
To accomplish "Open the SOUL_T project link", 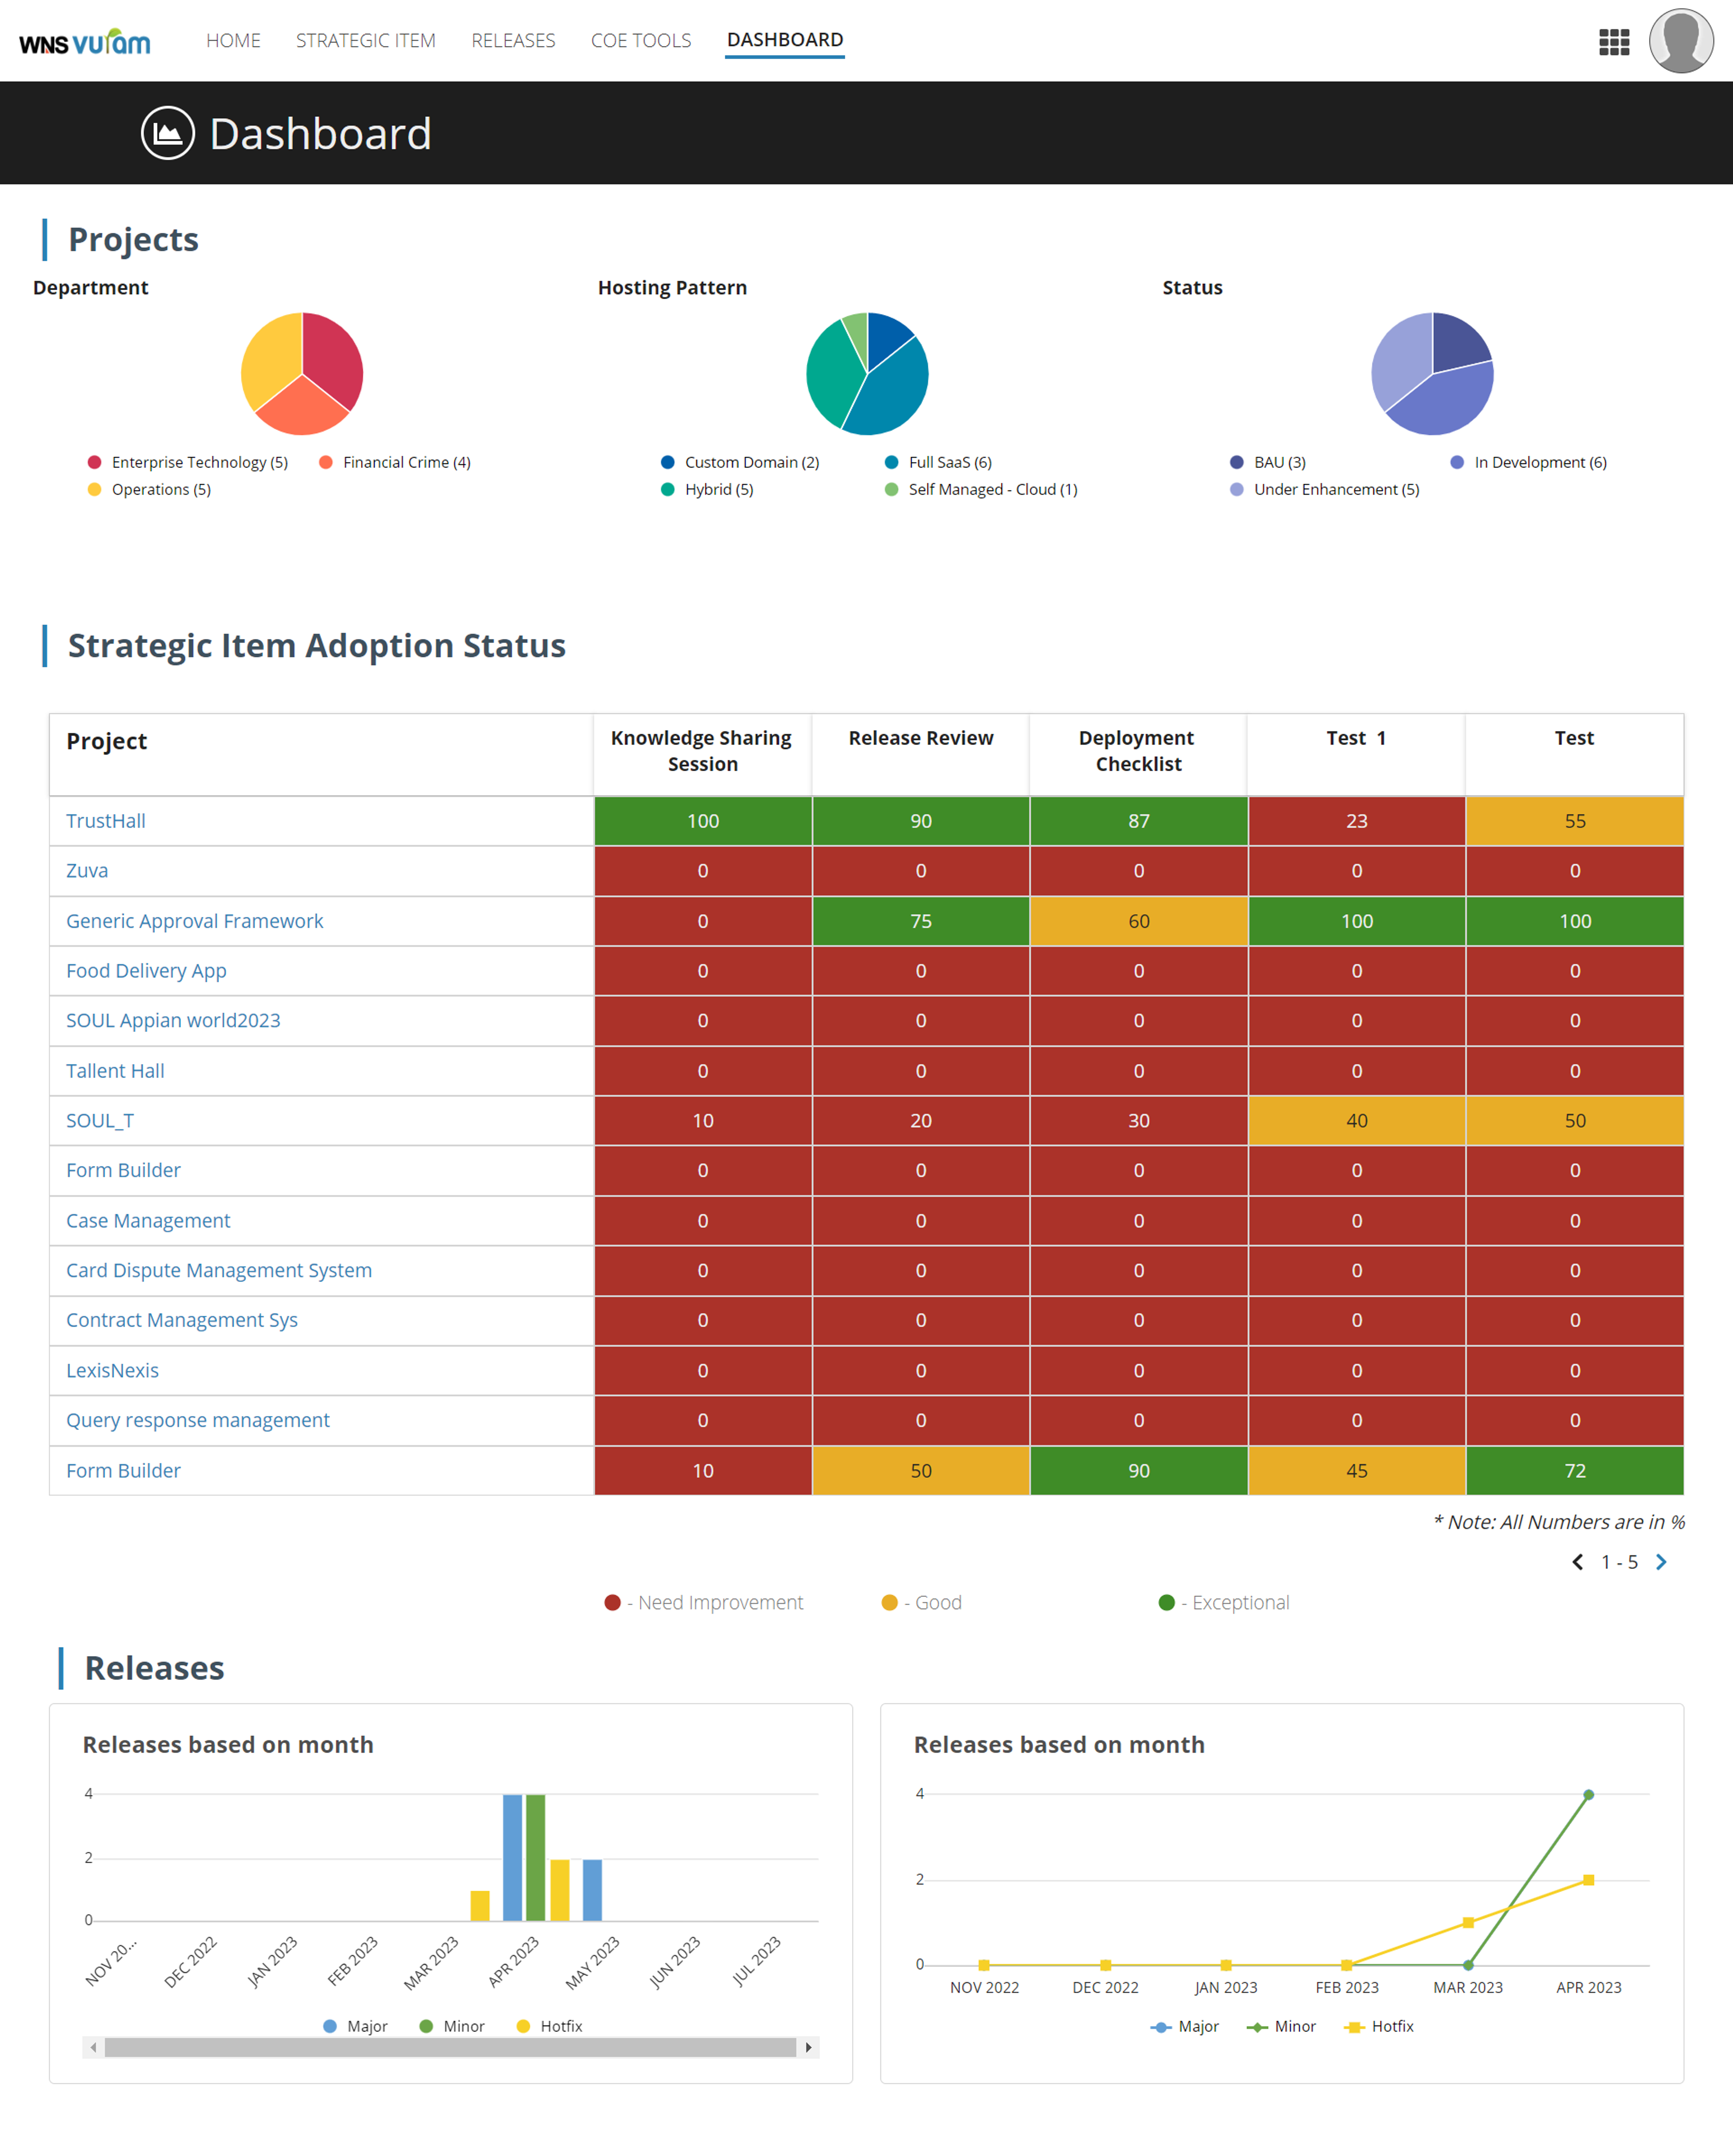I will [x=100, y=1121].
